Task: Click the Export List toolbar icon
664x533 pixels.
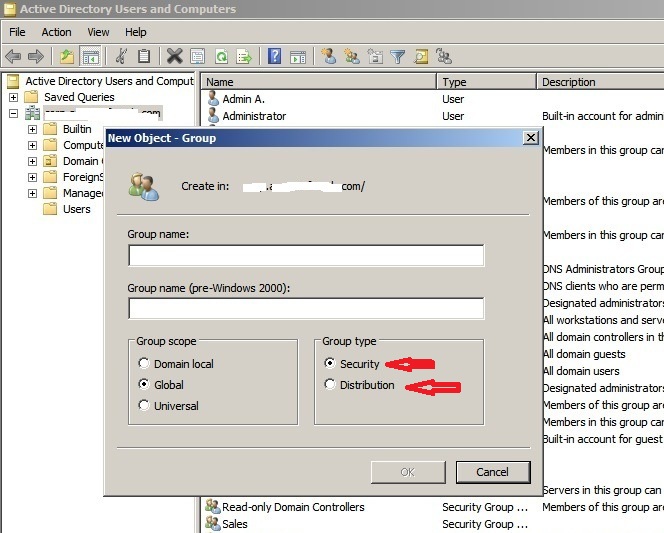Action: click(x=244, y=56)
